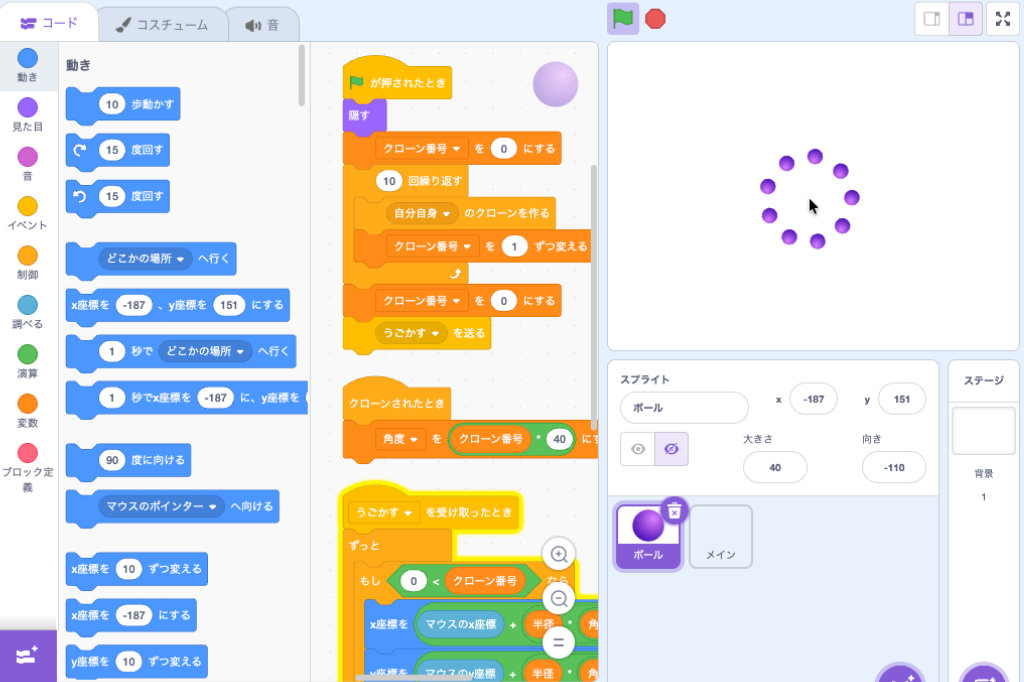Screen dimensions: 1024x682
Task: Select the 変数 block category
Action: click(x=28, y=410)
